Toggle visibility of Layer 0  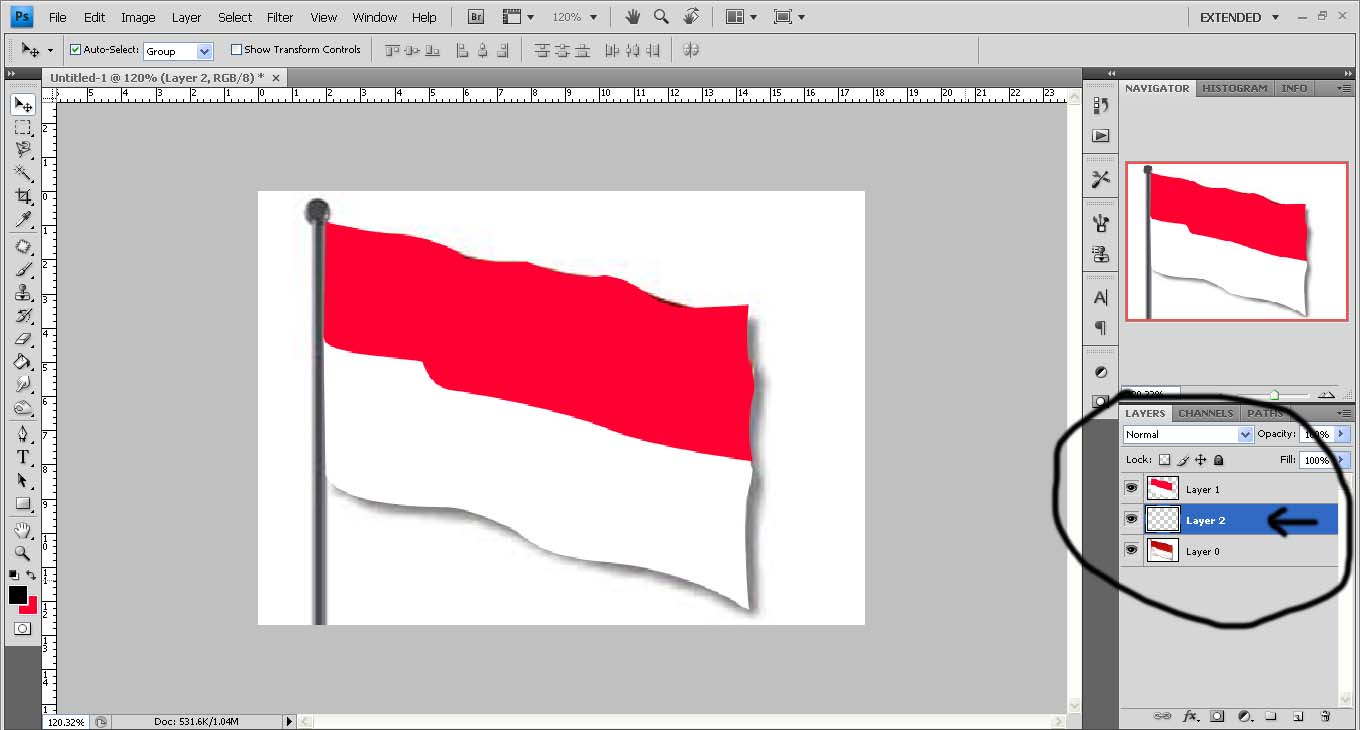coord(1131,551)
